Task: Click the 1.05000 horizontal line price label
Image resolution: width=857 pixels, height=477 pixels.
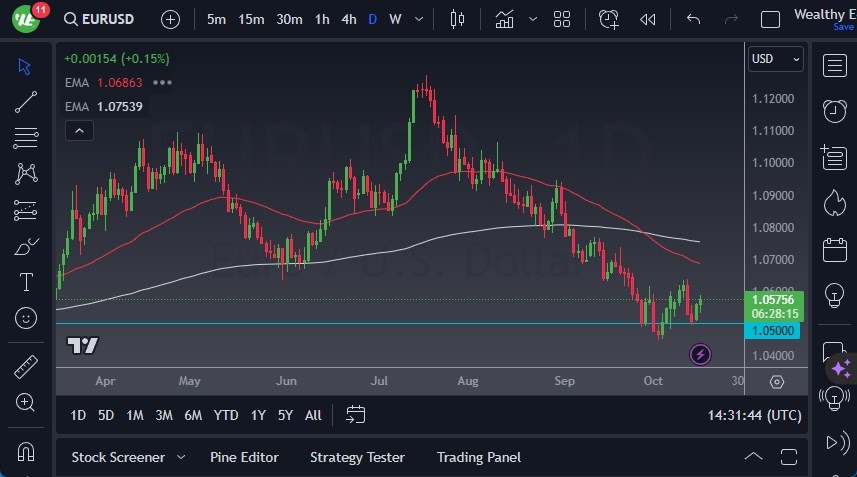Action: (x=773, y=331)
